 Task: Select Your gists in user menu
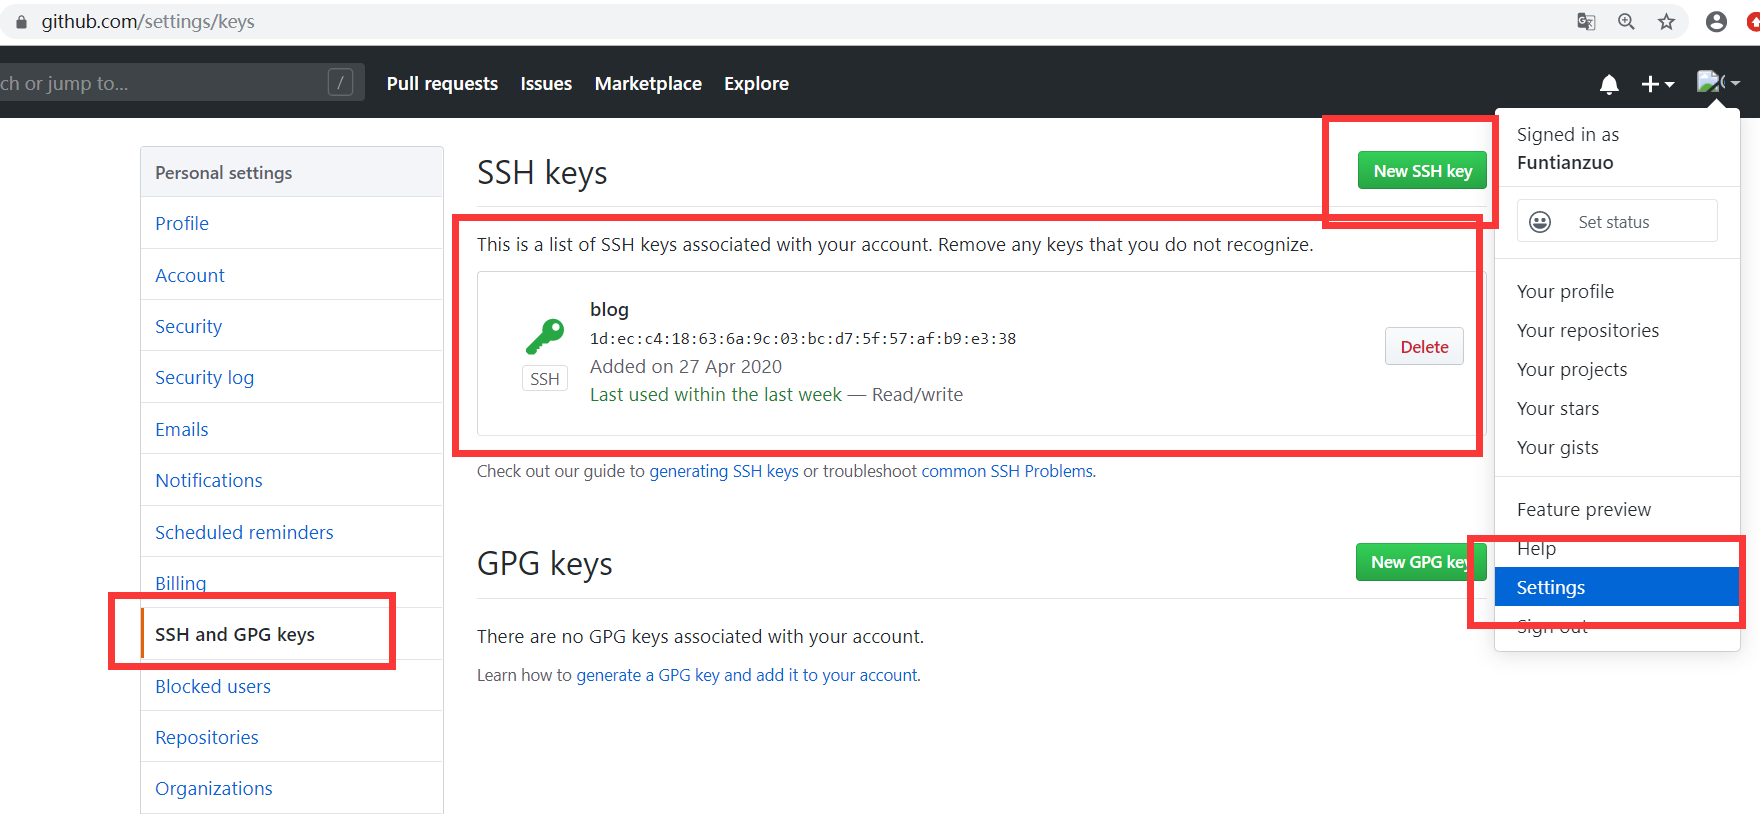tap(1557, 447)
